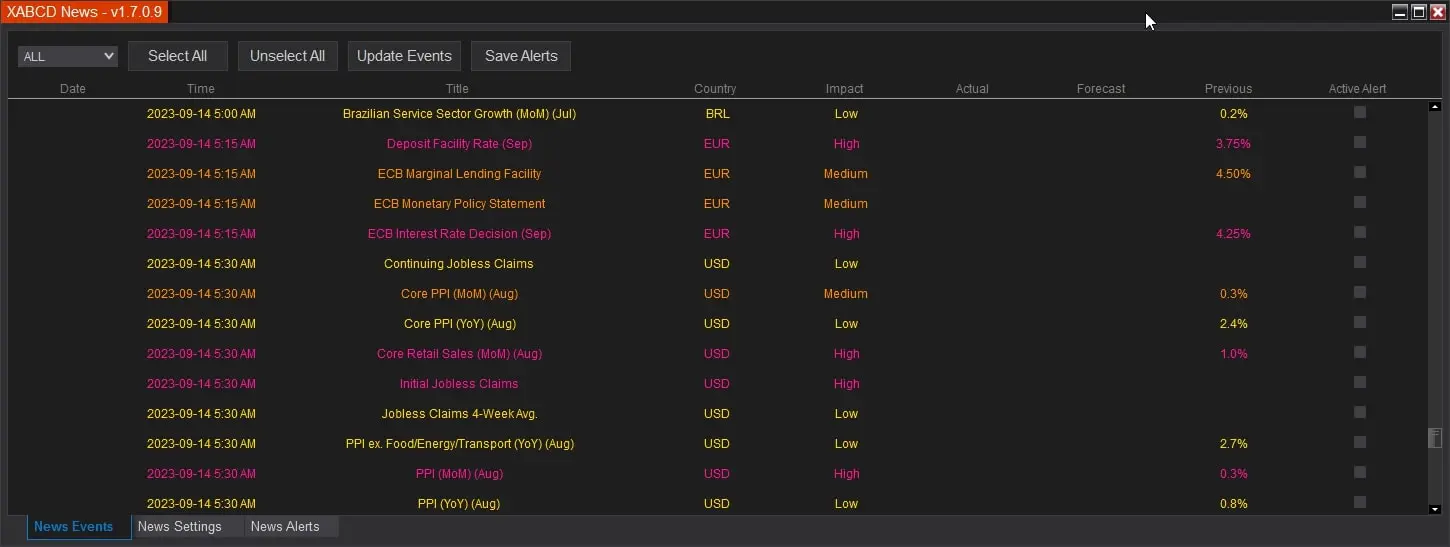Select ECB Marginal Lending Facility title
Viewport: 1450px width, 547px height.
point(459,174)
